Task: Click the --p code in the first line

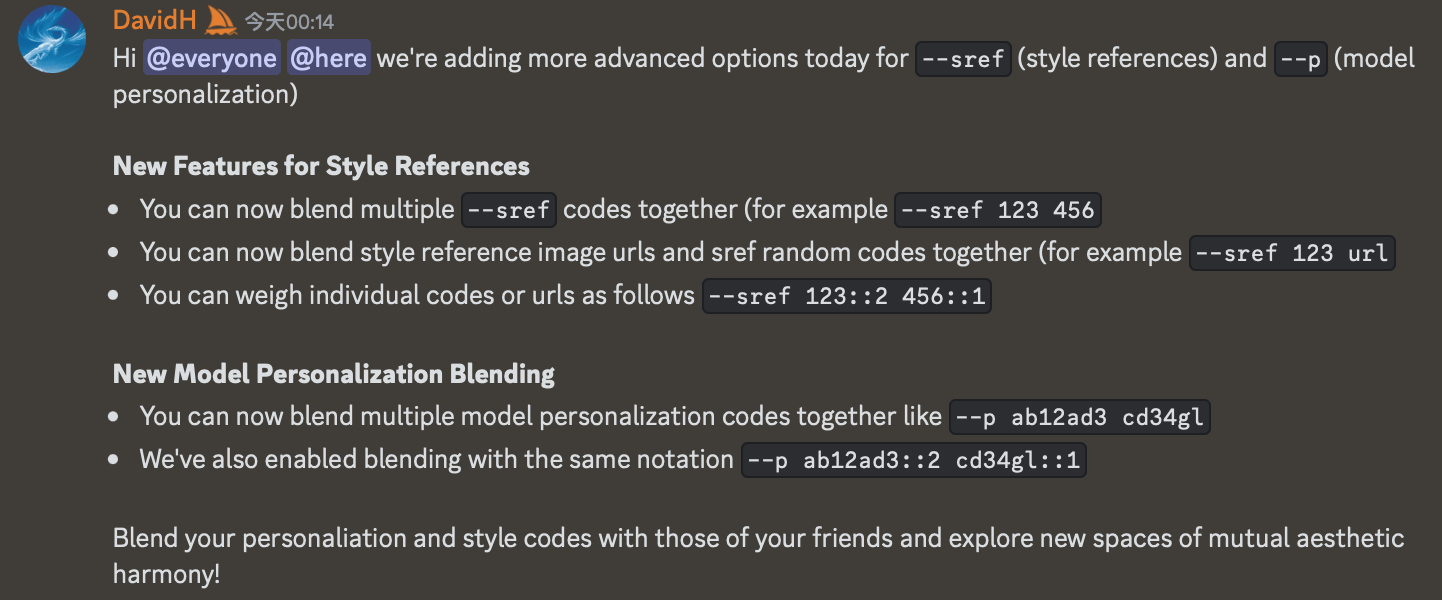Action: [1301, 59]
